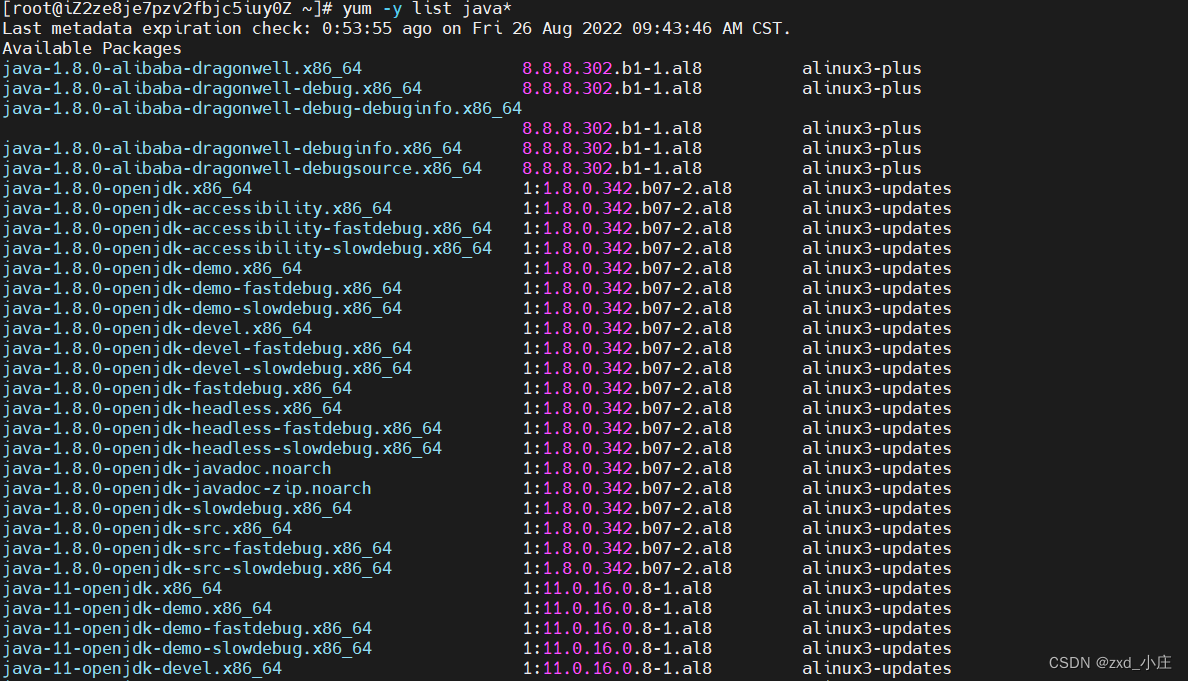Click version 1:11.0.16.0.8-1.al8 of java-11-openjdk.x86_64
Screen dimensions: 1188x681
tap(617, 589)
